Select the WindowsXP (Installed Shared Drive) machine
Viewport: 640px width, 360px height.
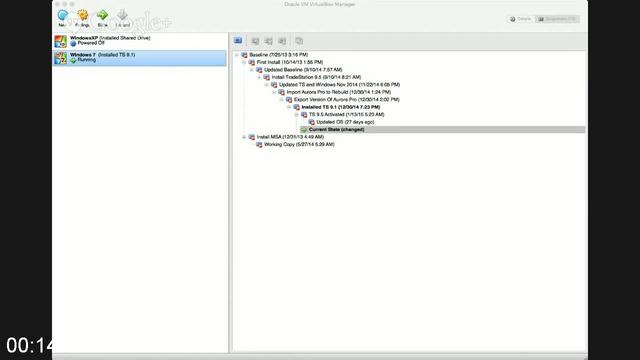(140, 41)
